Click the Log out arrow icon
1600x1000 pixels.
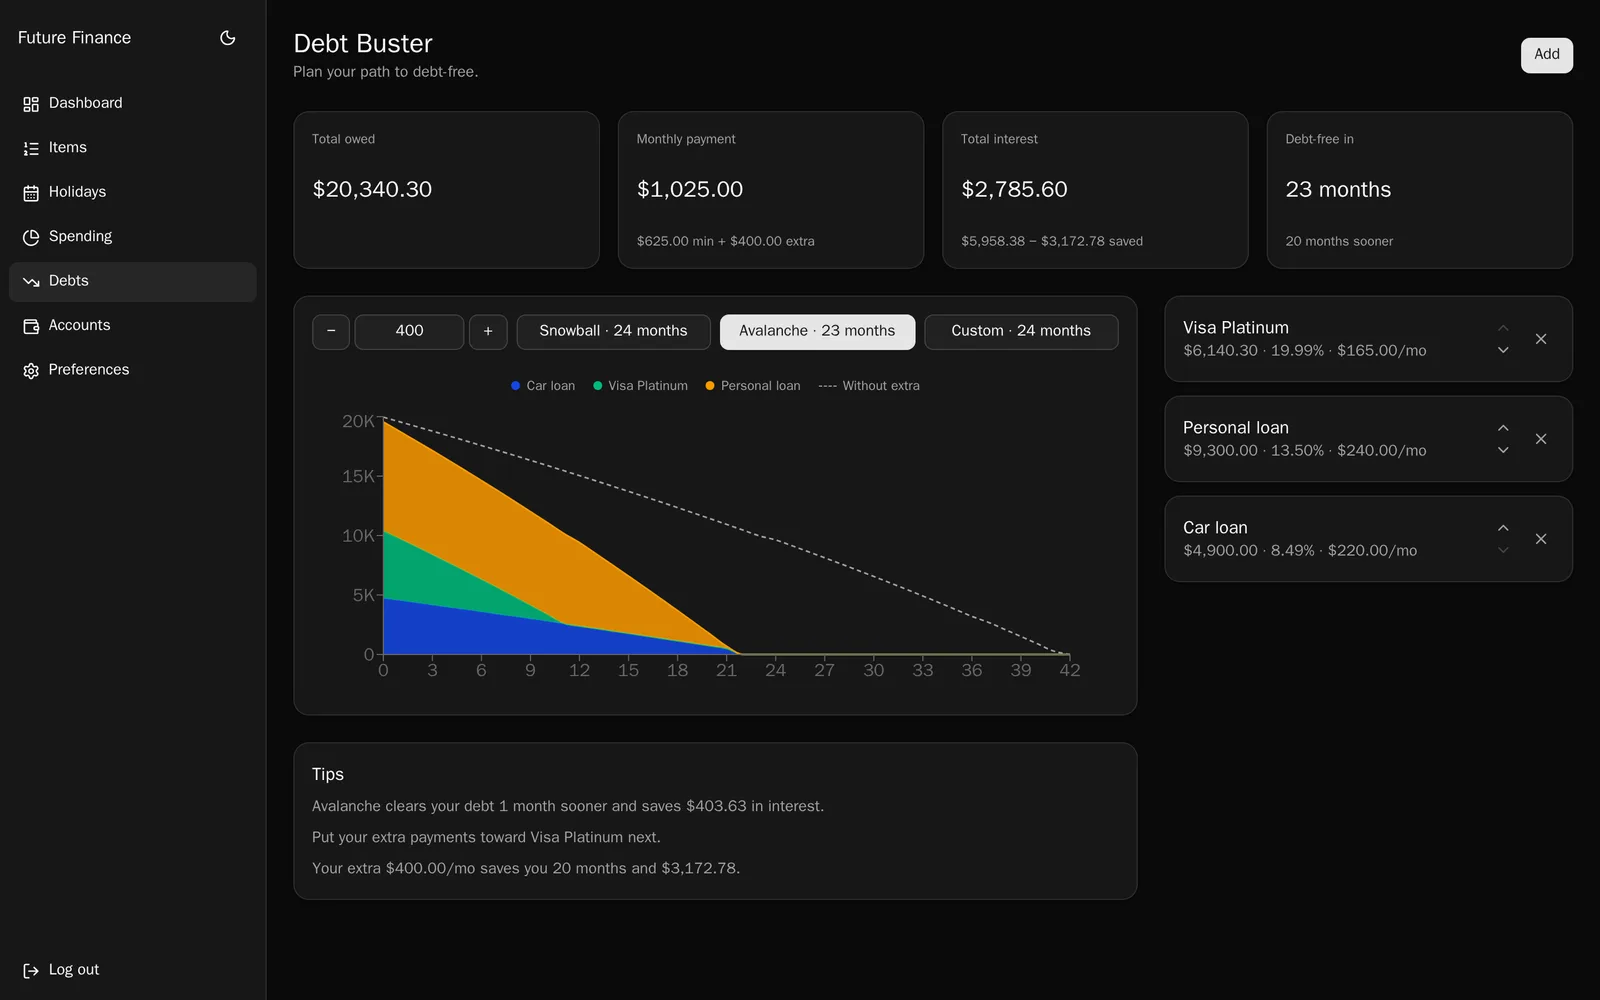click(x=31, y=970)
